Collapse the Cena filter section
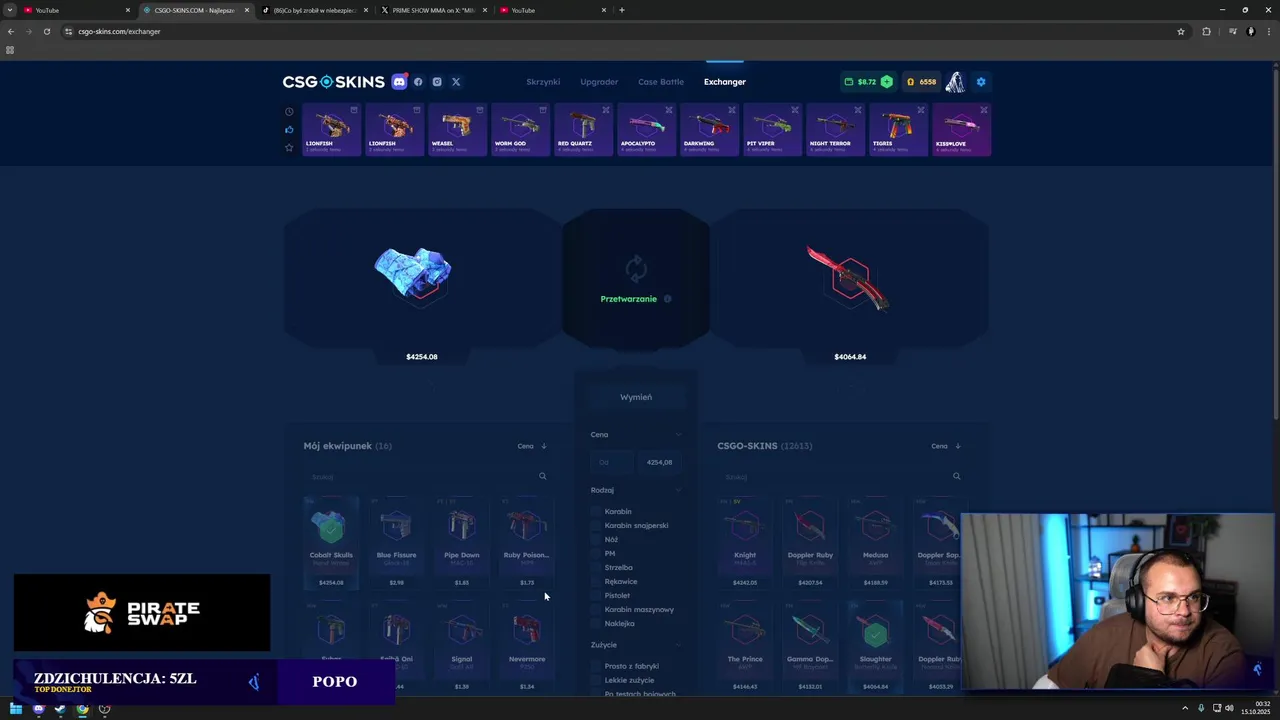The height and width of the screenshot is (720, 1280). 679,435
